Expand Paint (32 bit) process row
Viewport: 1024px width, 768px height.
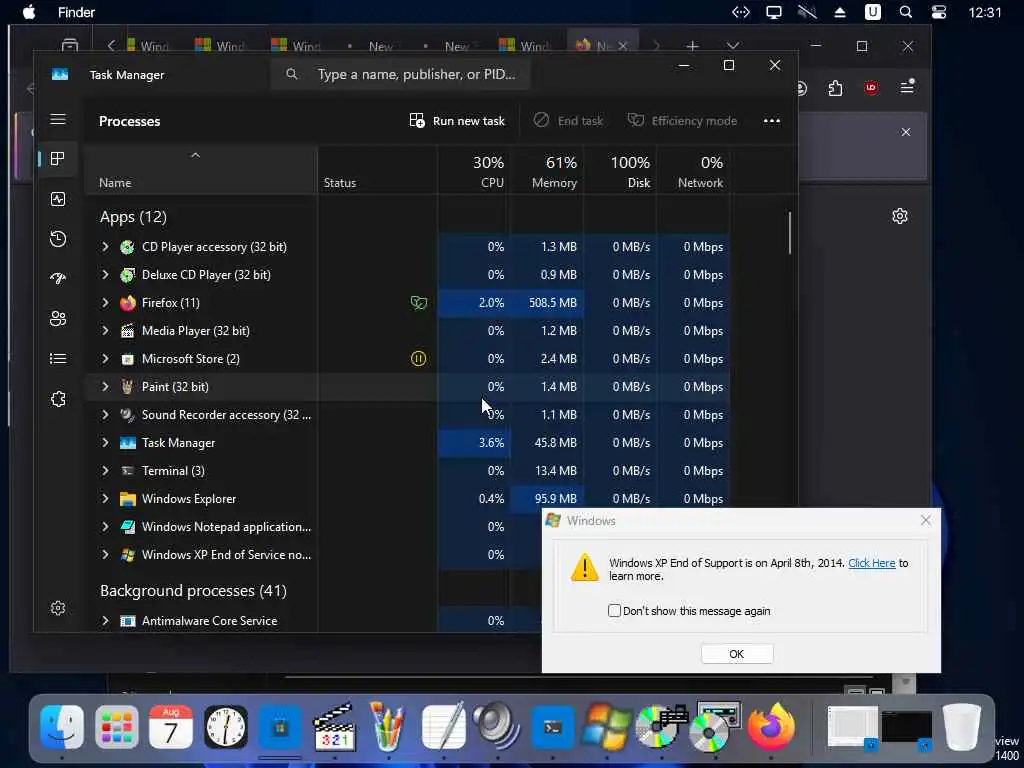[105, 387]
